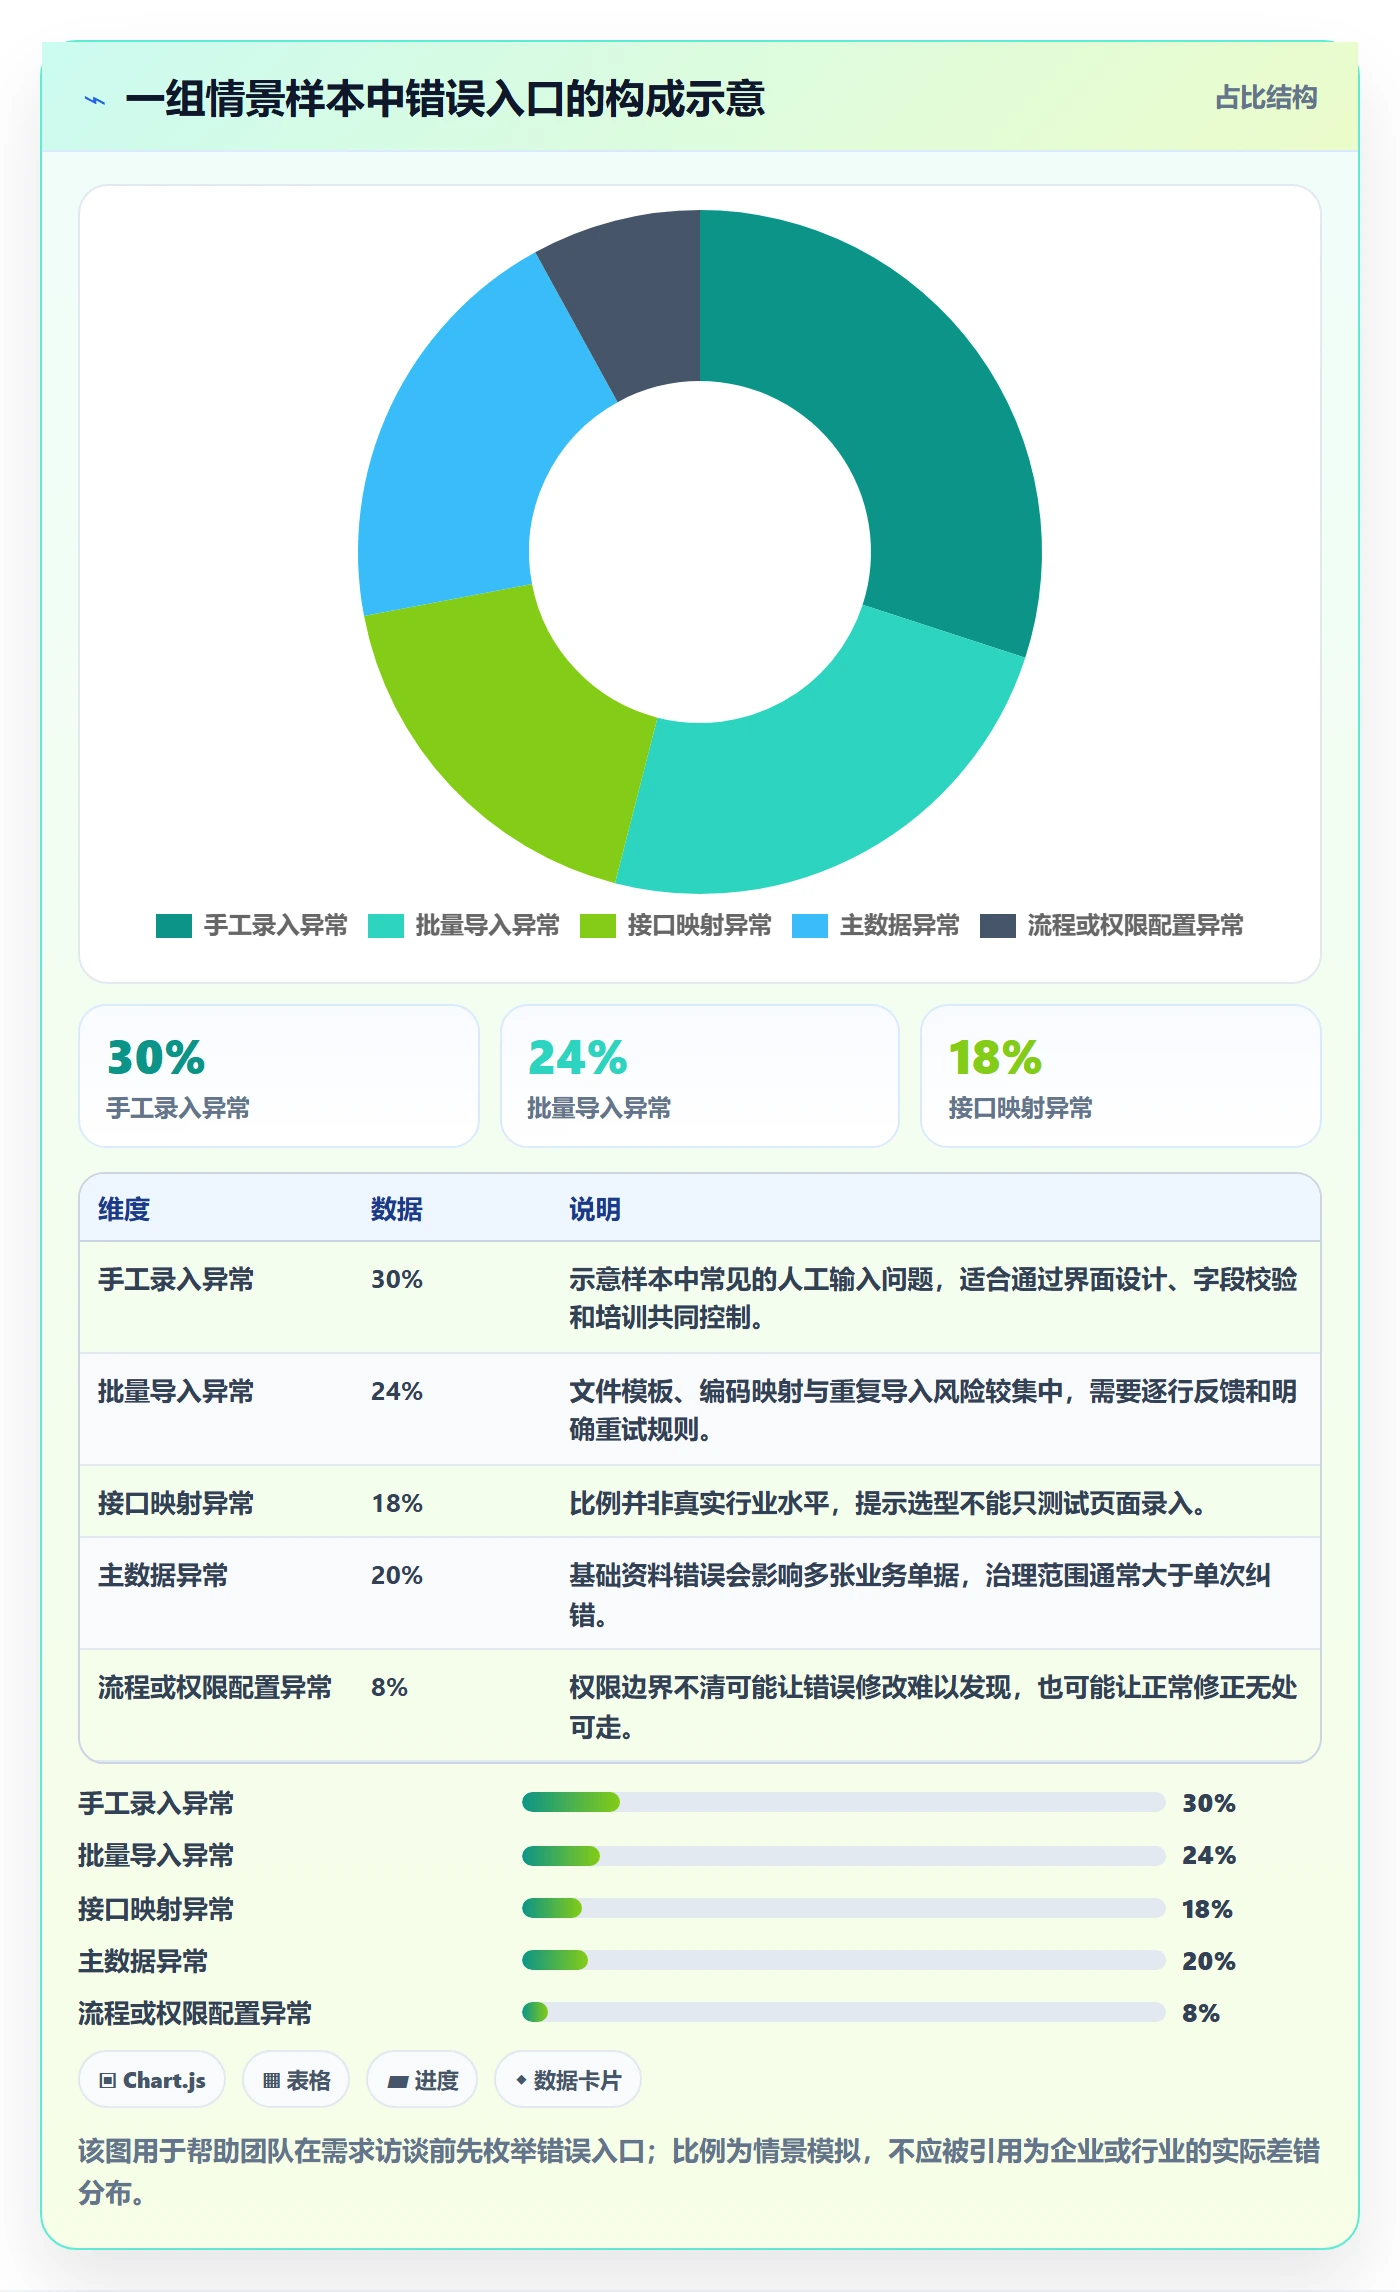The image size is (1400, 2292).
Task: Click the 主数据异常 progress bar
Action: click(x=843, y=1960)
